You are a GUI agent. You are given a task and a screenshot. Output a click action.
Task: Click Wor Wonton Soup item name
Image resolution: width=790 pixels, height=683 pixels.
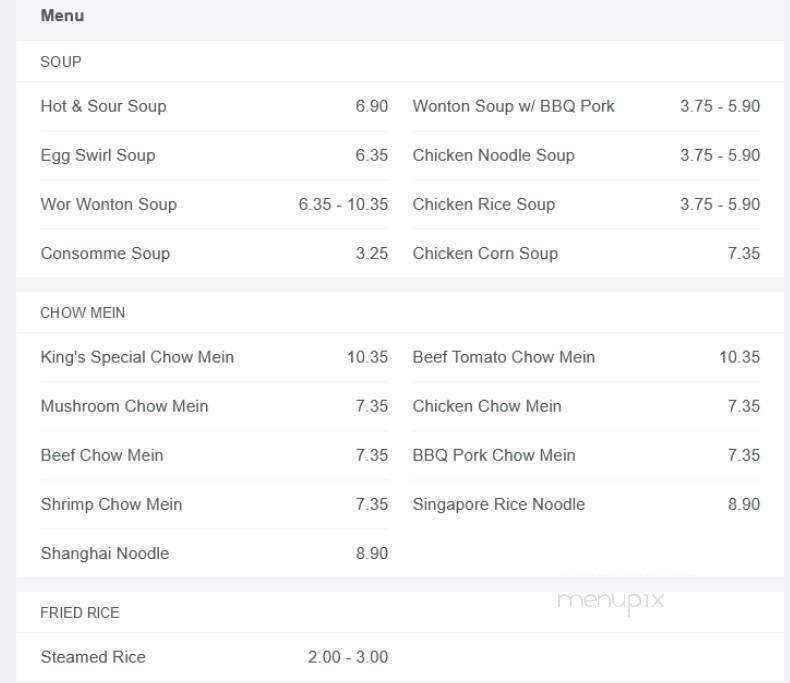point(108,204)
